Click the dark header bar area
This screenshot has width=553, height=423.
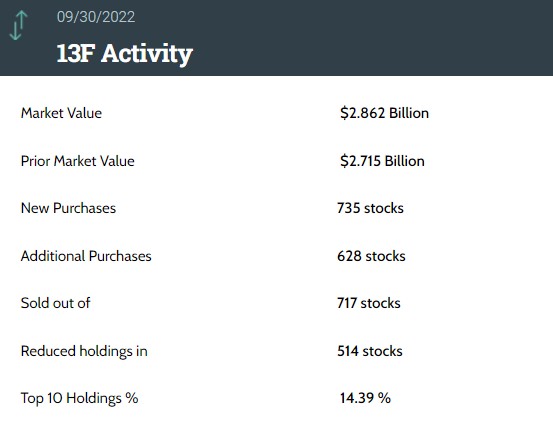coord(276,38)
